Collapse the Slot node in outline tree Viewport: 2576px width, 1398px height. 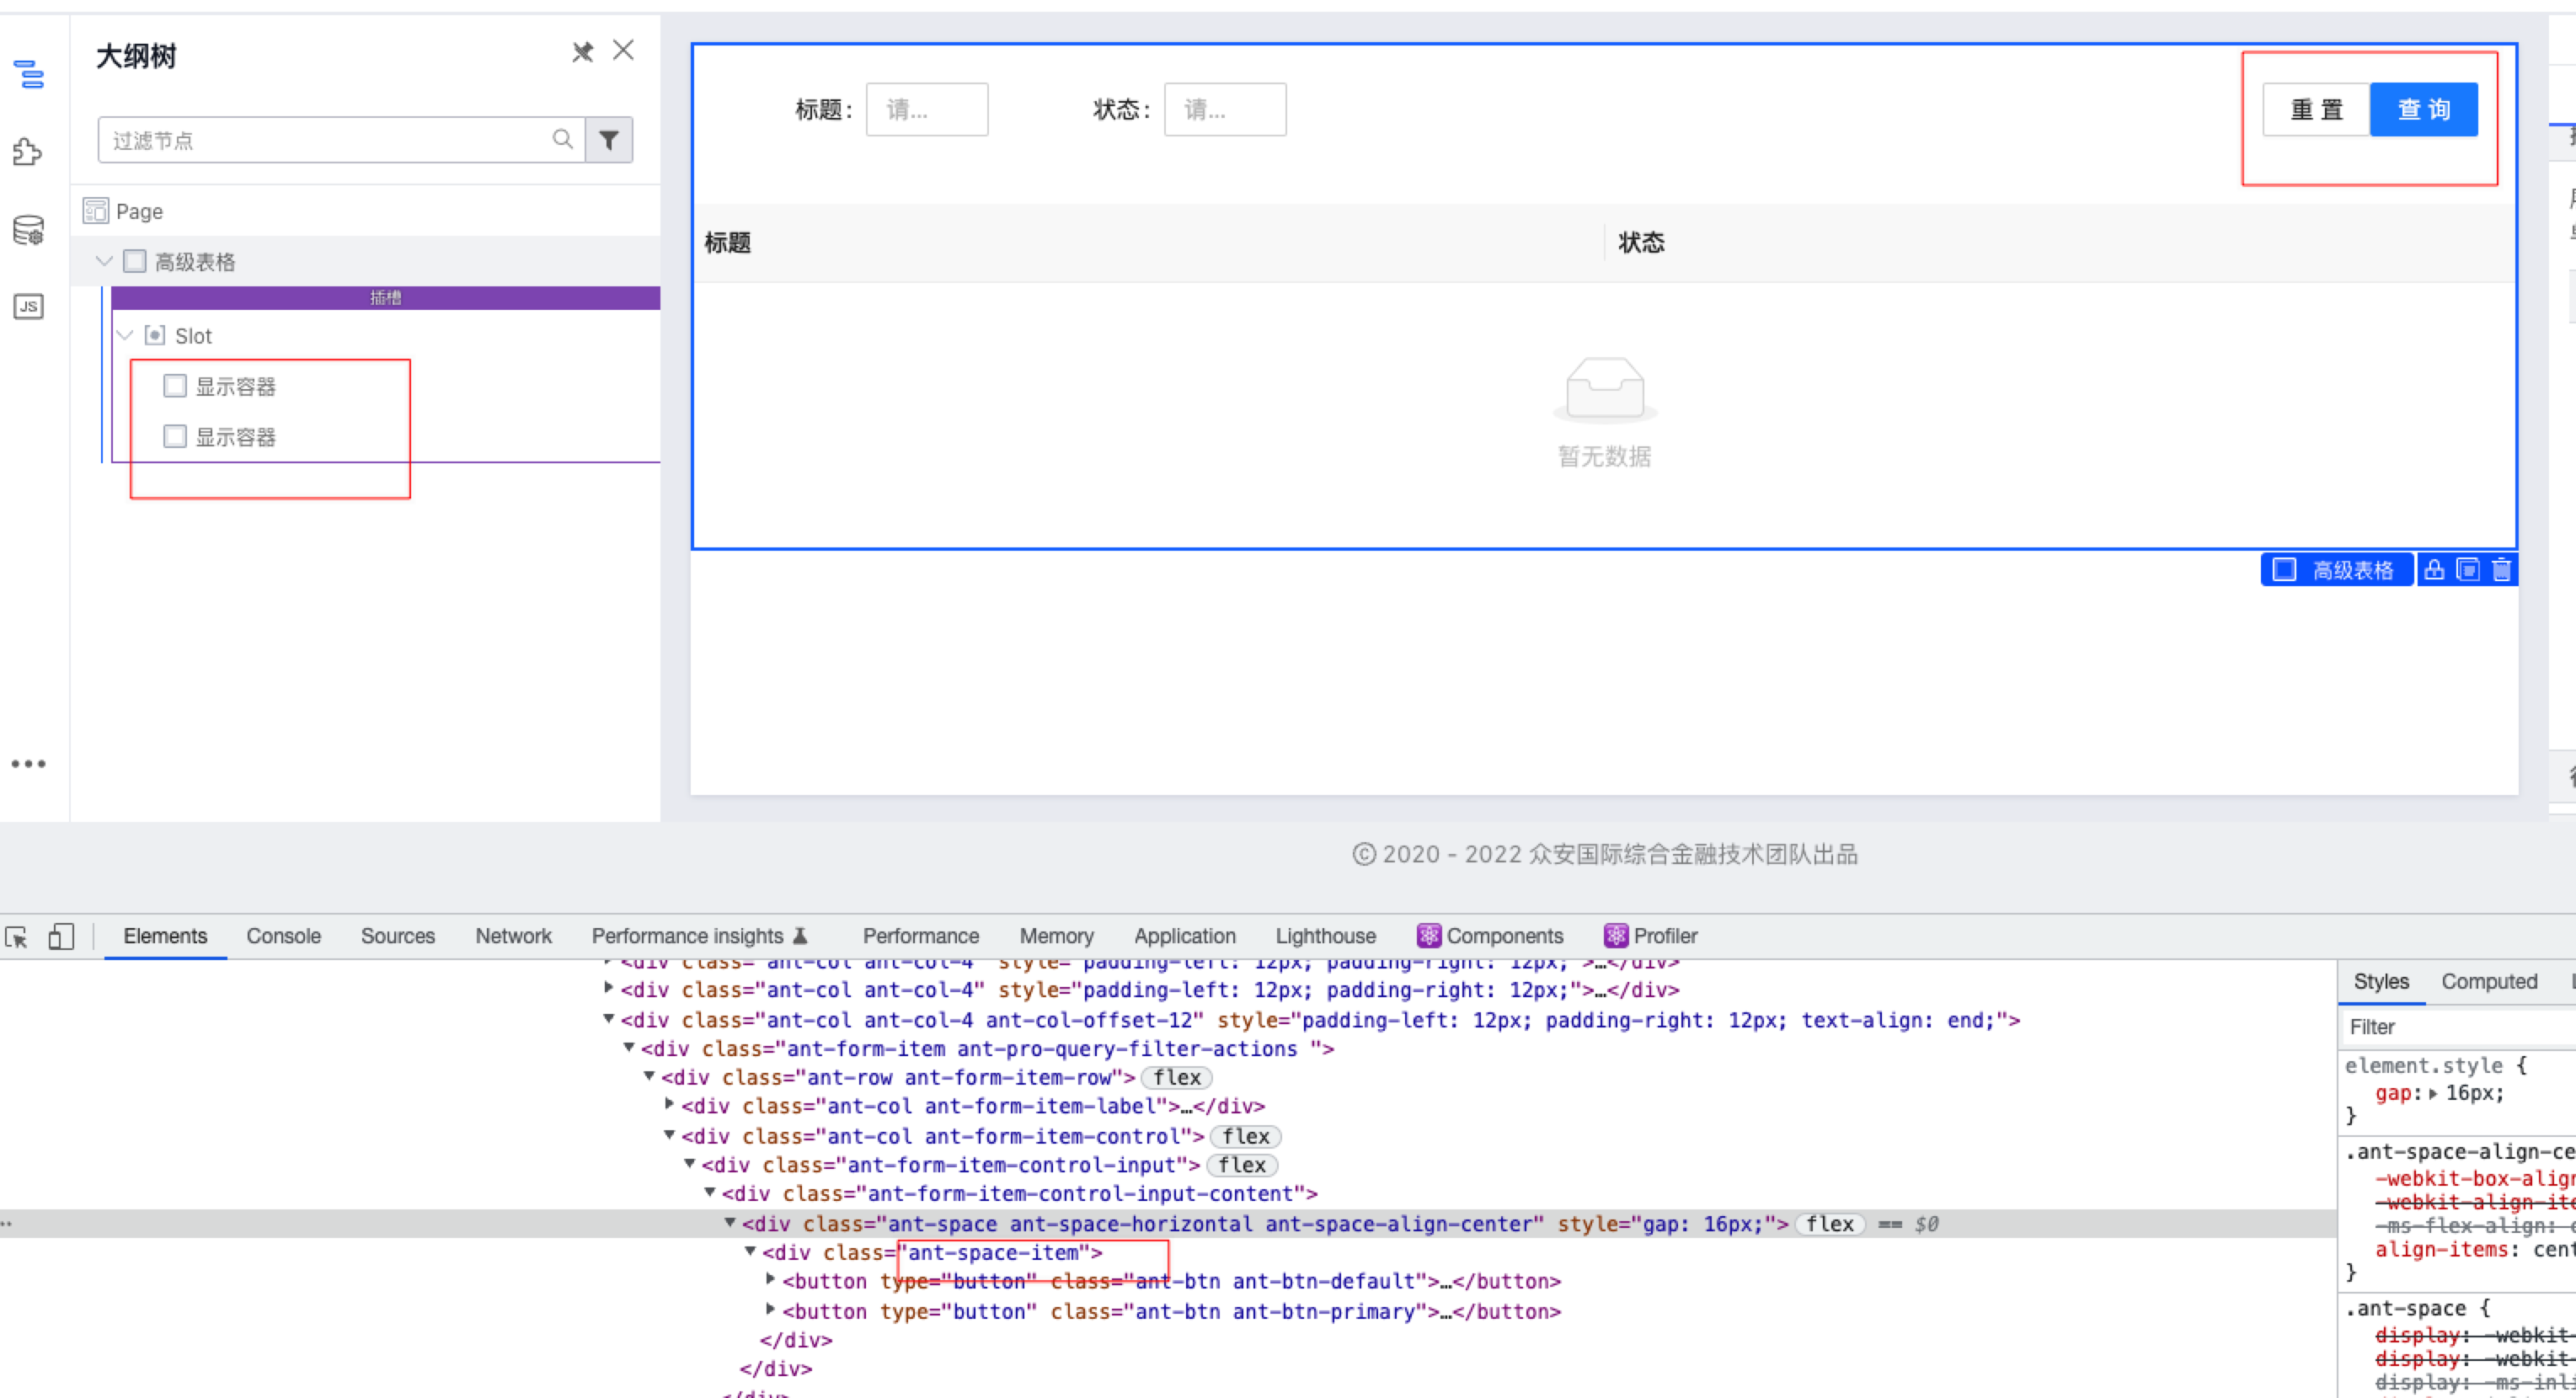[126, 335]
